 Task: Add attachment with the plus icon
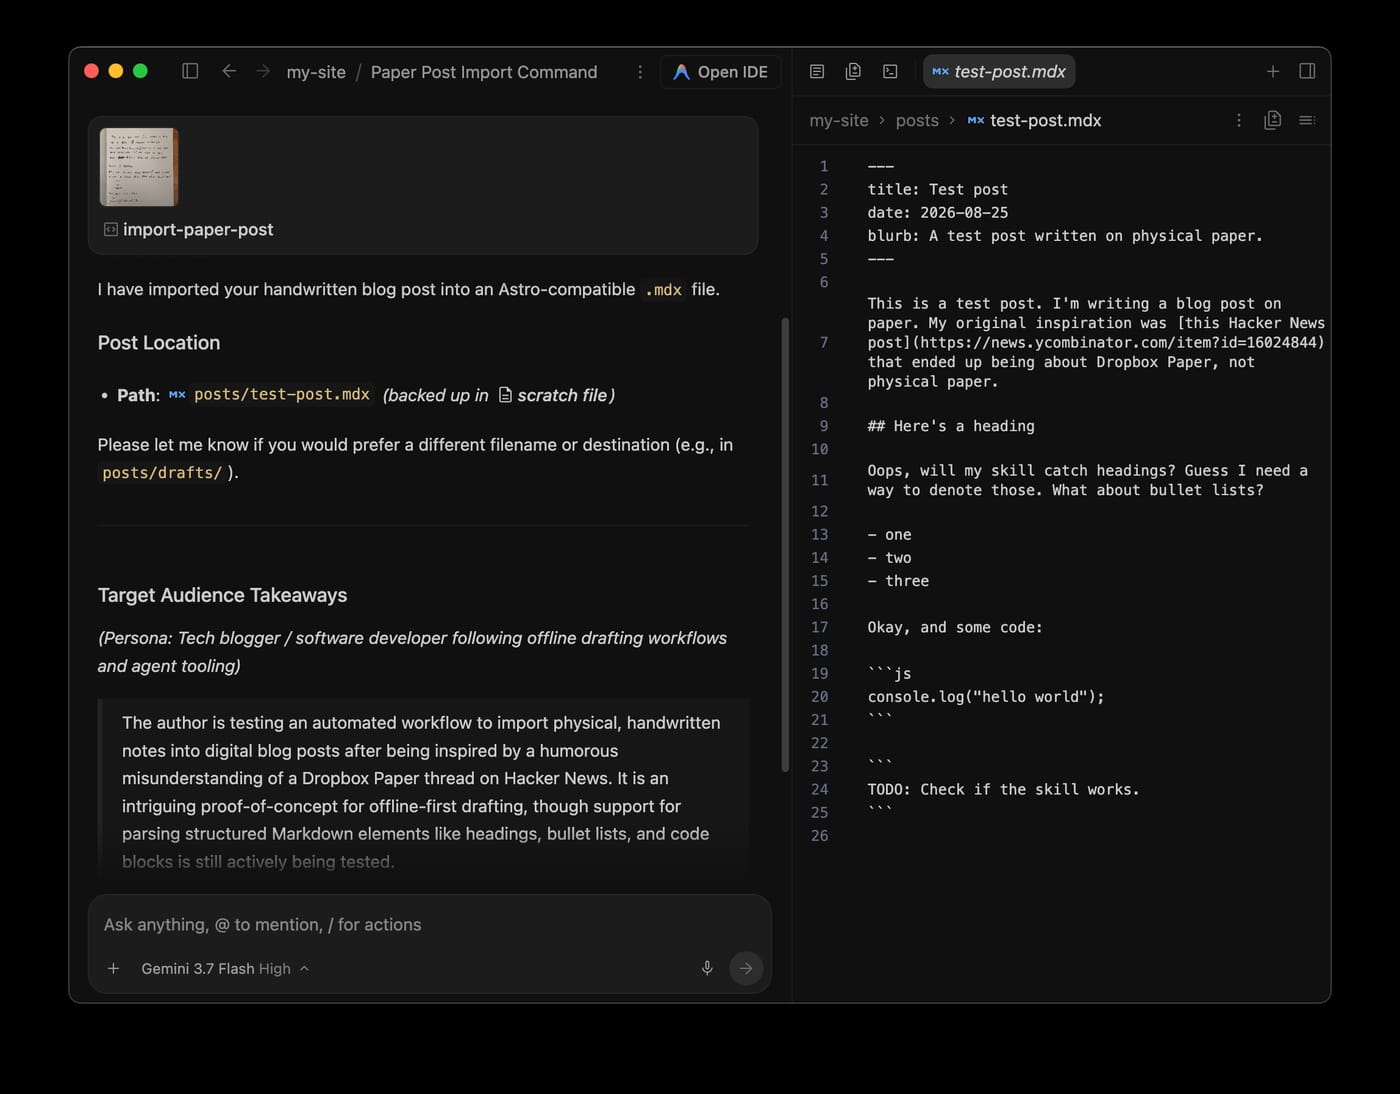tap(114, 968)
